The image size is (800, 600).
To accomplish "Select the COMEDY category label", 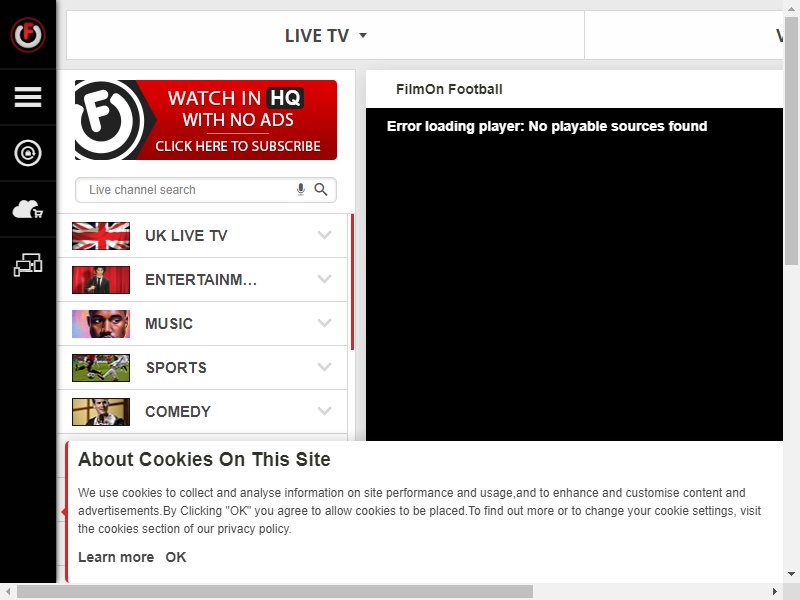I will 178,412.
